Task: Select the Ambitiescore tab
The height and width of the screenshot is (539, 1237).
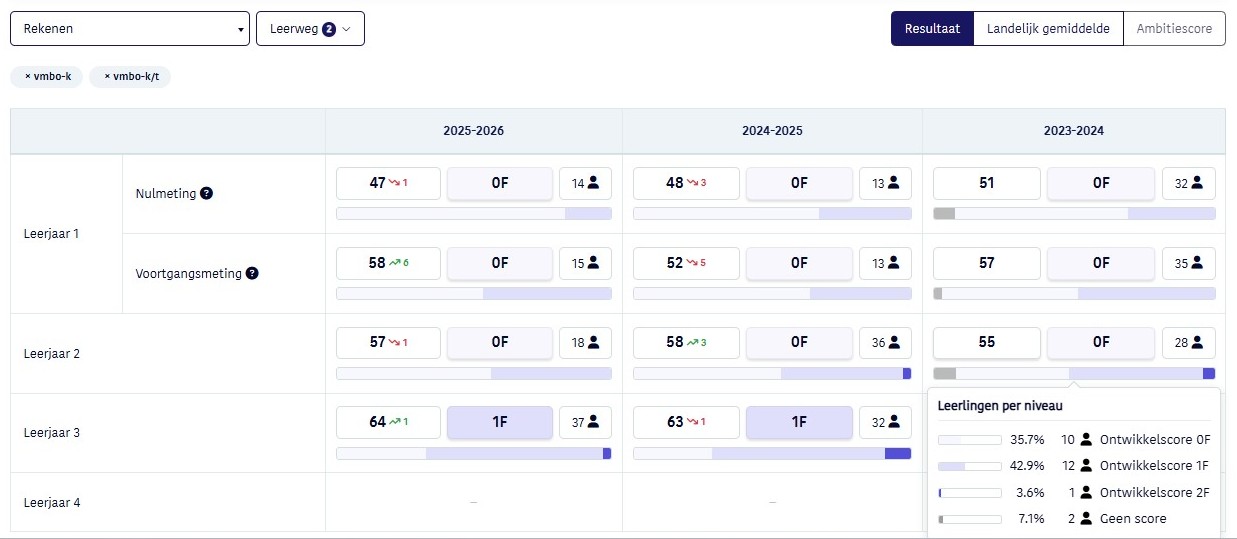Action: point(1174,29)
